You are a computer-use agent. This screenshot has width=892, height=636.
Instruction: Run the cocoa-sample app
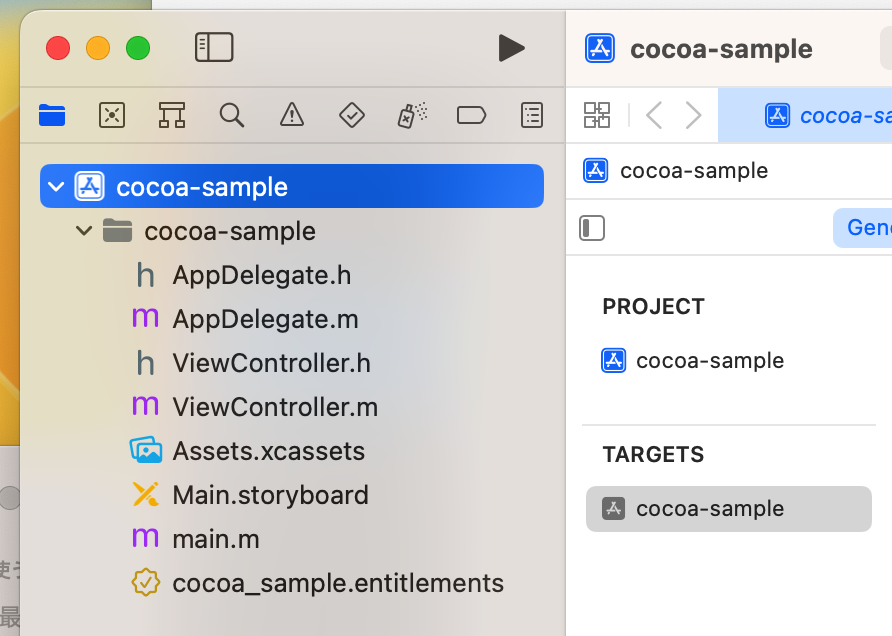[512, 47]
